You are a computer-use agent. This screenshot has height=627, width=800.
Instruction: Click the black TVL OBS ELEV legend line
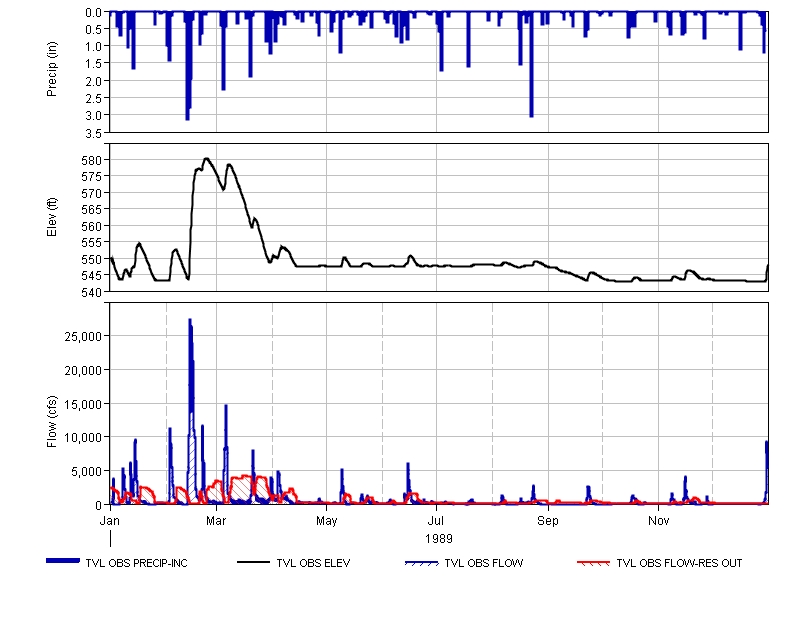[253, 562]
